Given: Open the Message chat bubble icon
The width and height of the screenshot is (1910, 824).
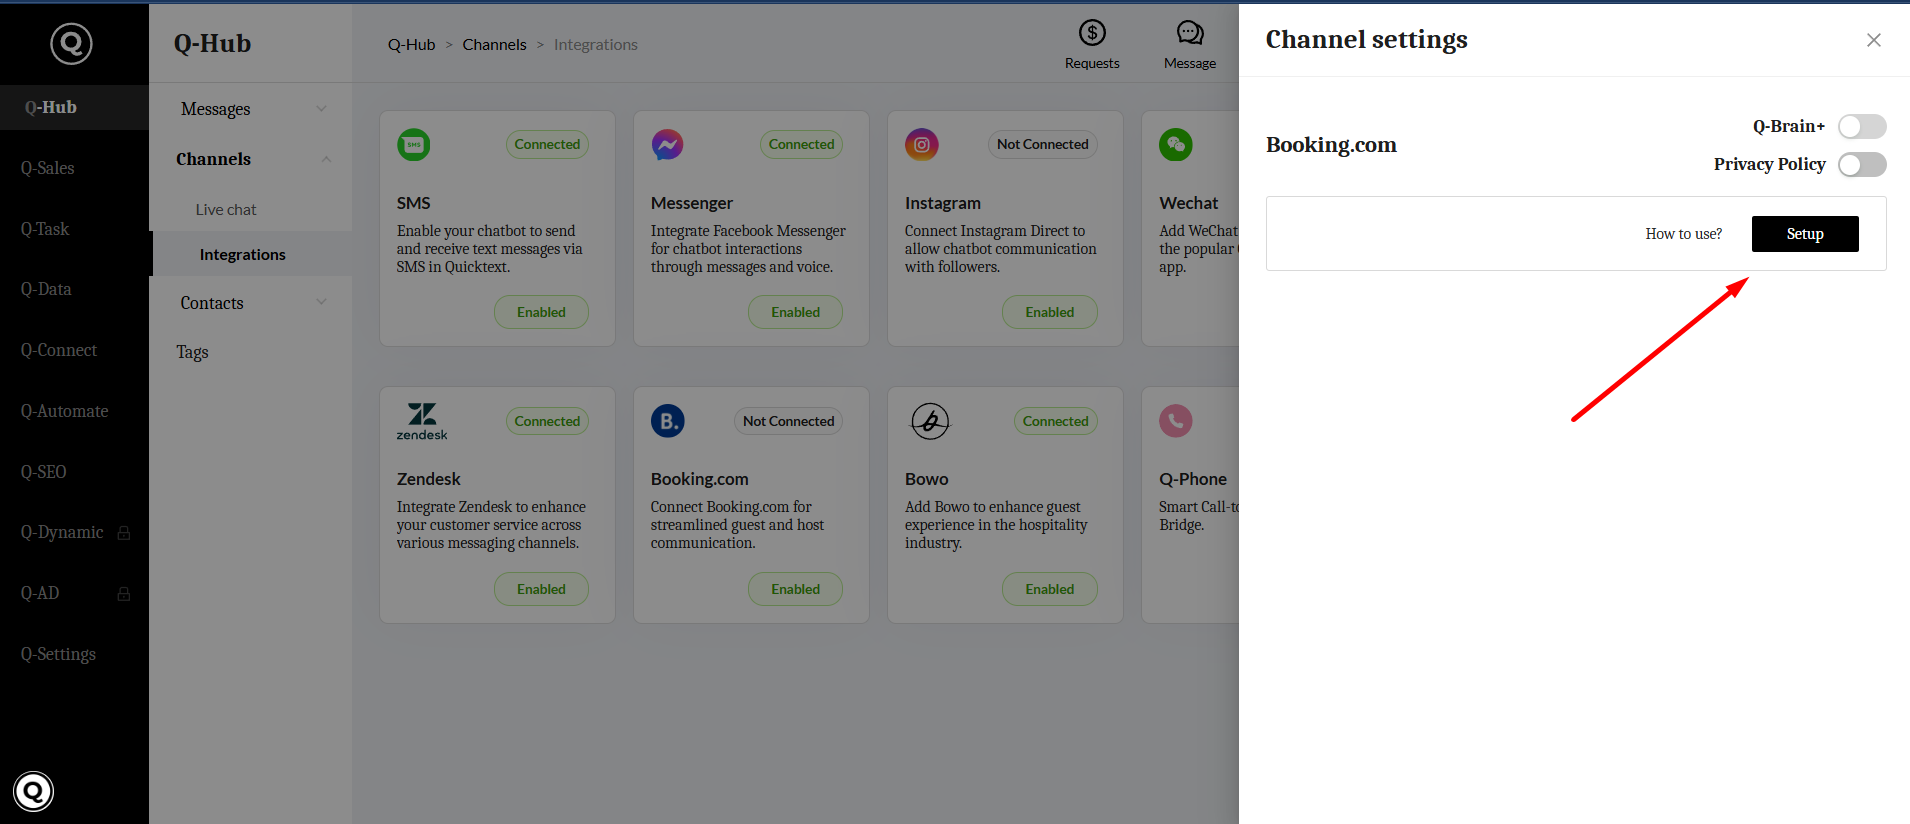Looking at the screenshot, I should tap(1189, 34).
